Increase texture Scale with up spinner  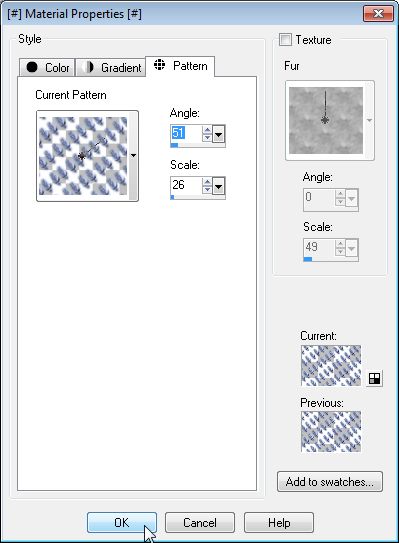pyautogui.click(x=340, y=244)
